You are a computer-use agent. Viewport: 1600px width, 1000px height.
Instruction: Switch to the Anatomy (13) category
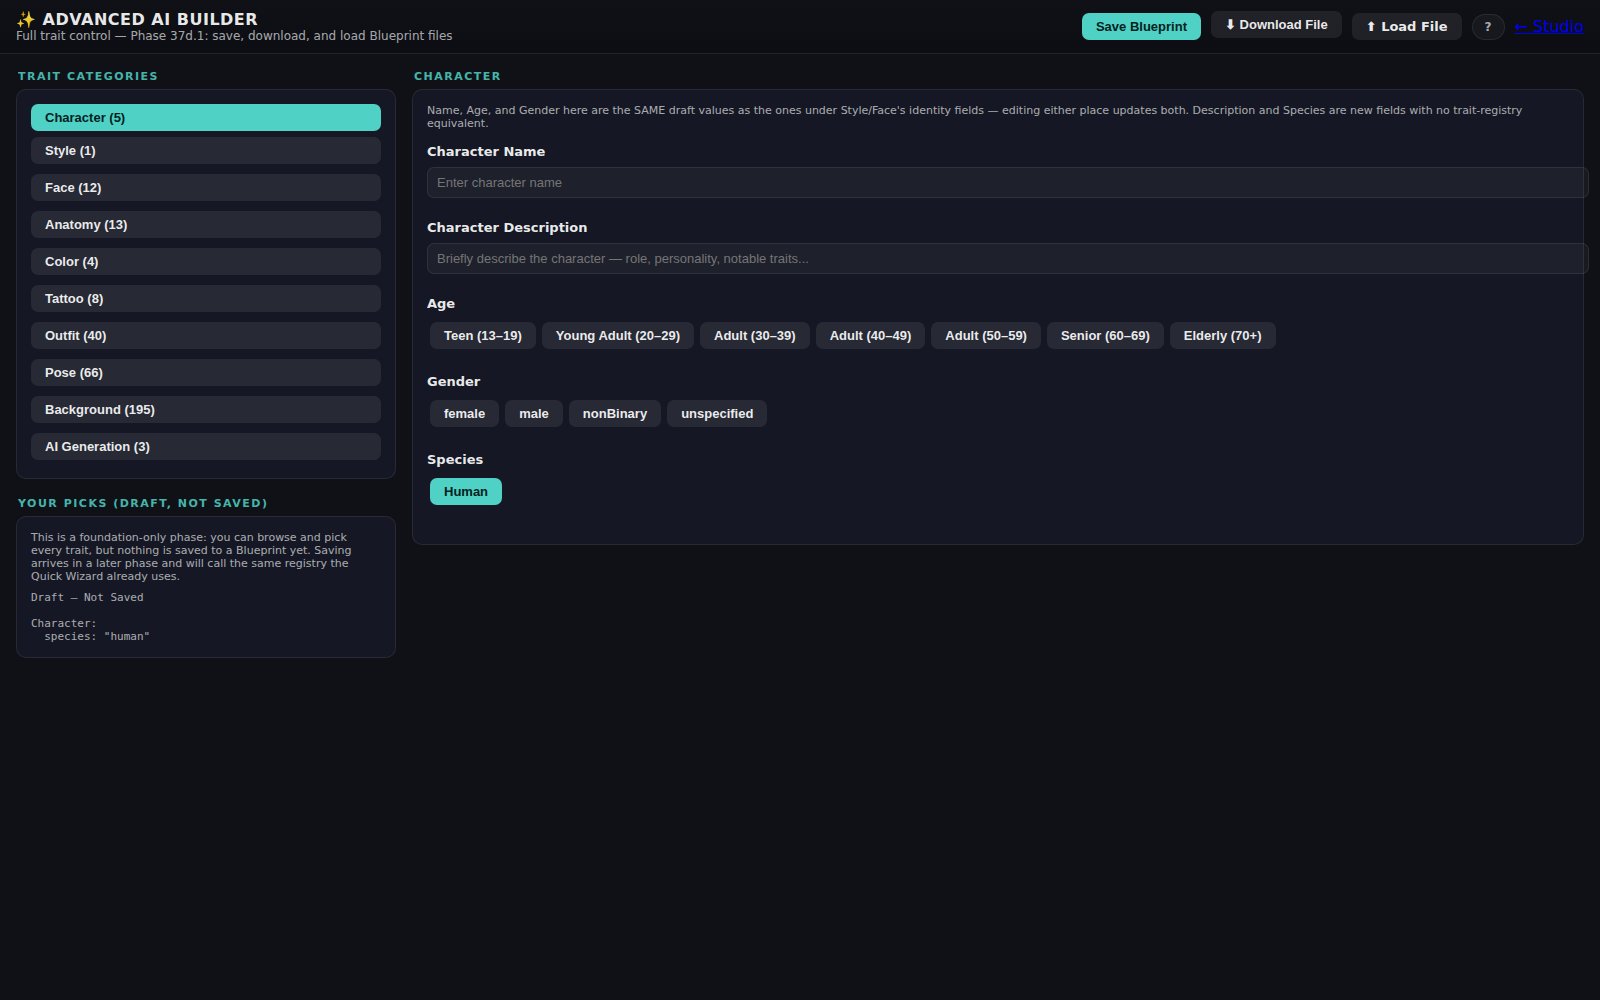tap(206, 225)
